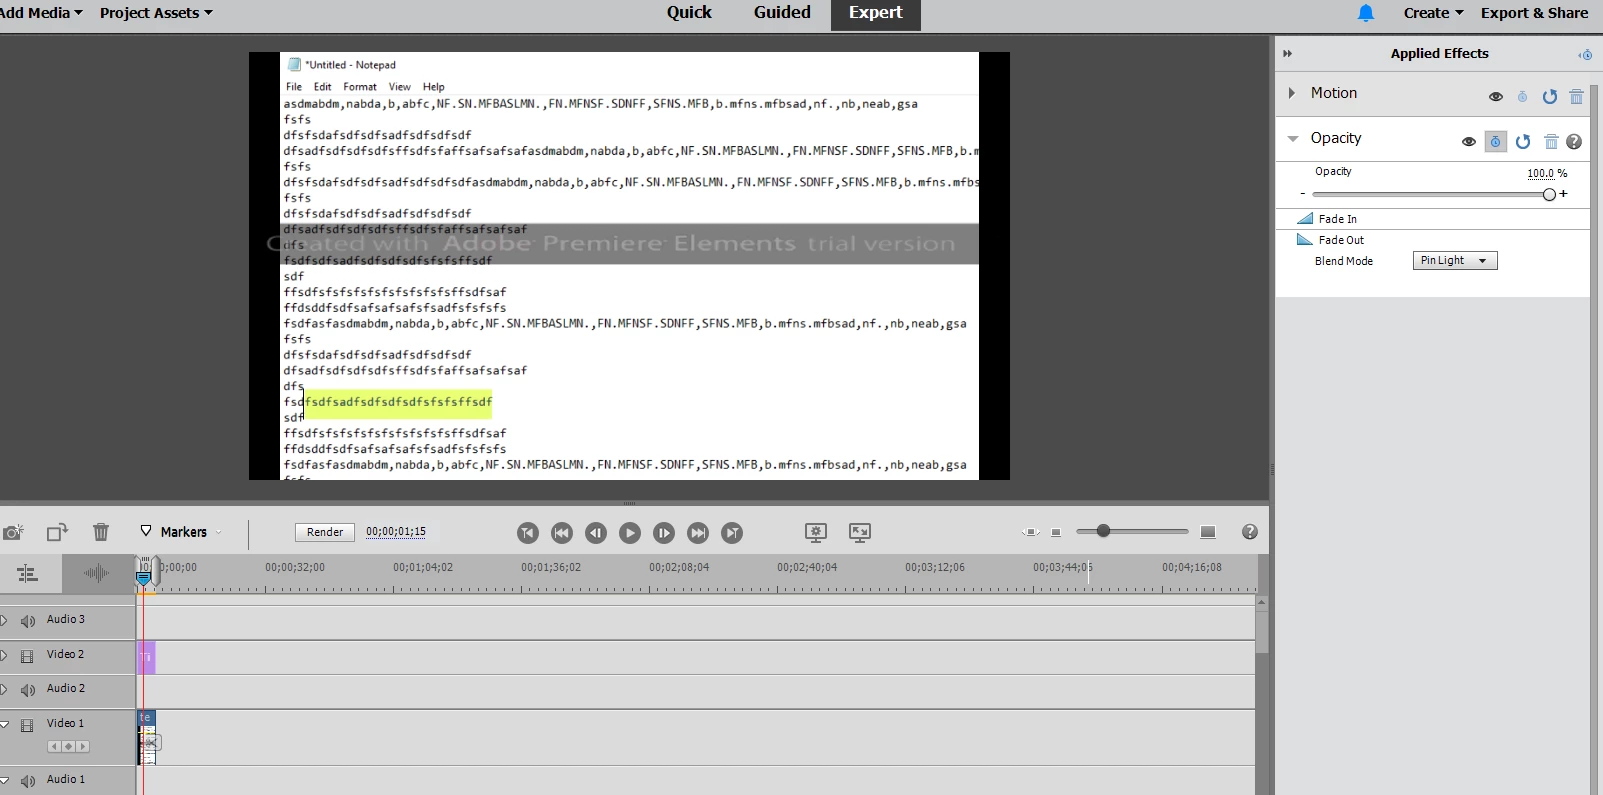Viewport: 1603px width, 795px height.
Task: Delete the Opacity effect
Action: 1551,142
